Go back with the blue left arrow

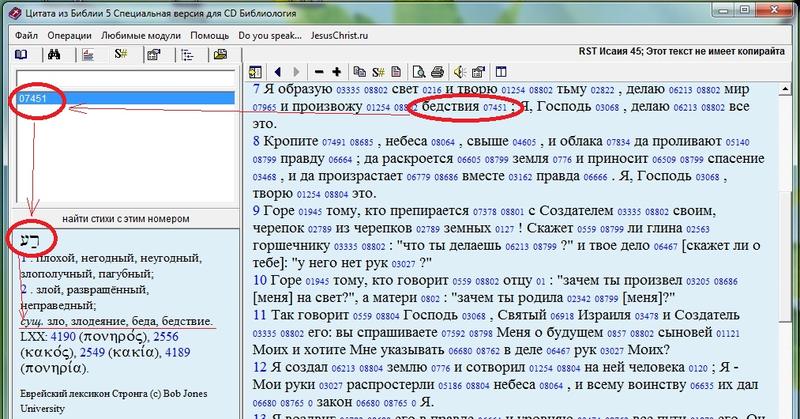point(277,71)
